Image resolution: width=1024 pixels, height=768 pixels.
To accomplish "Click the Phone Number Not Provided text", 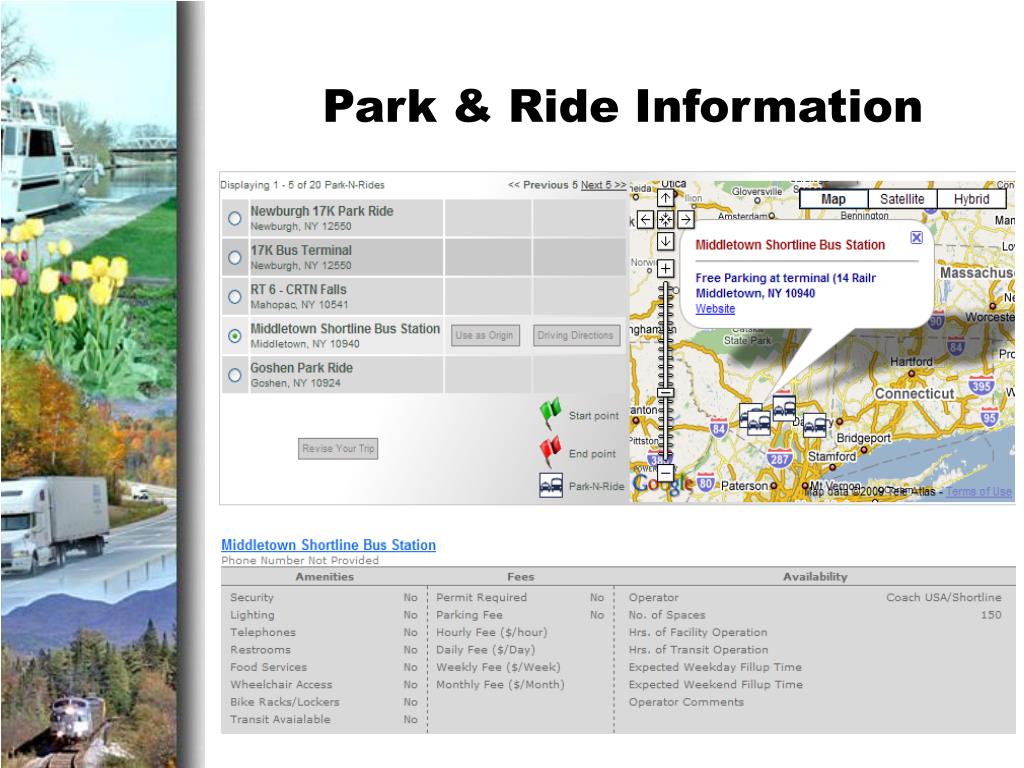I will point(300,560).
